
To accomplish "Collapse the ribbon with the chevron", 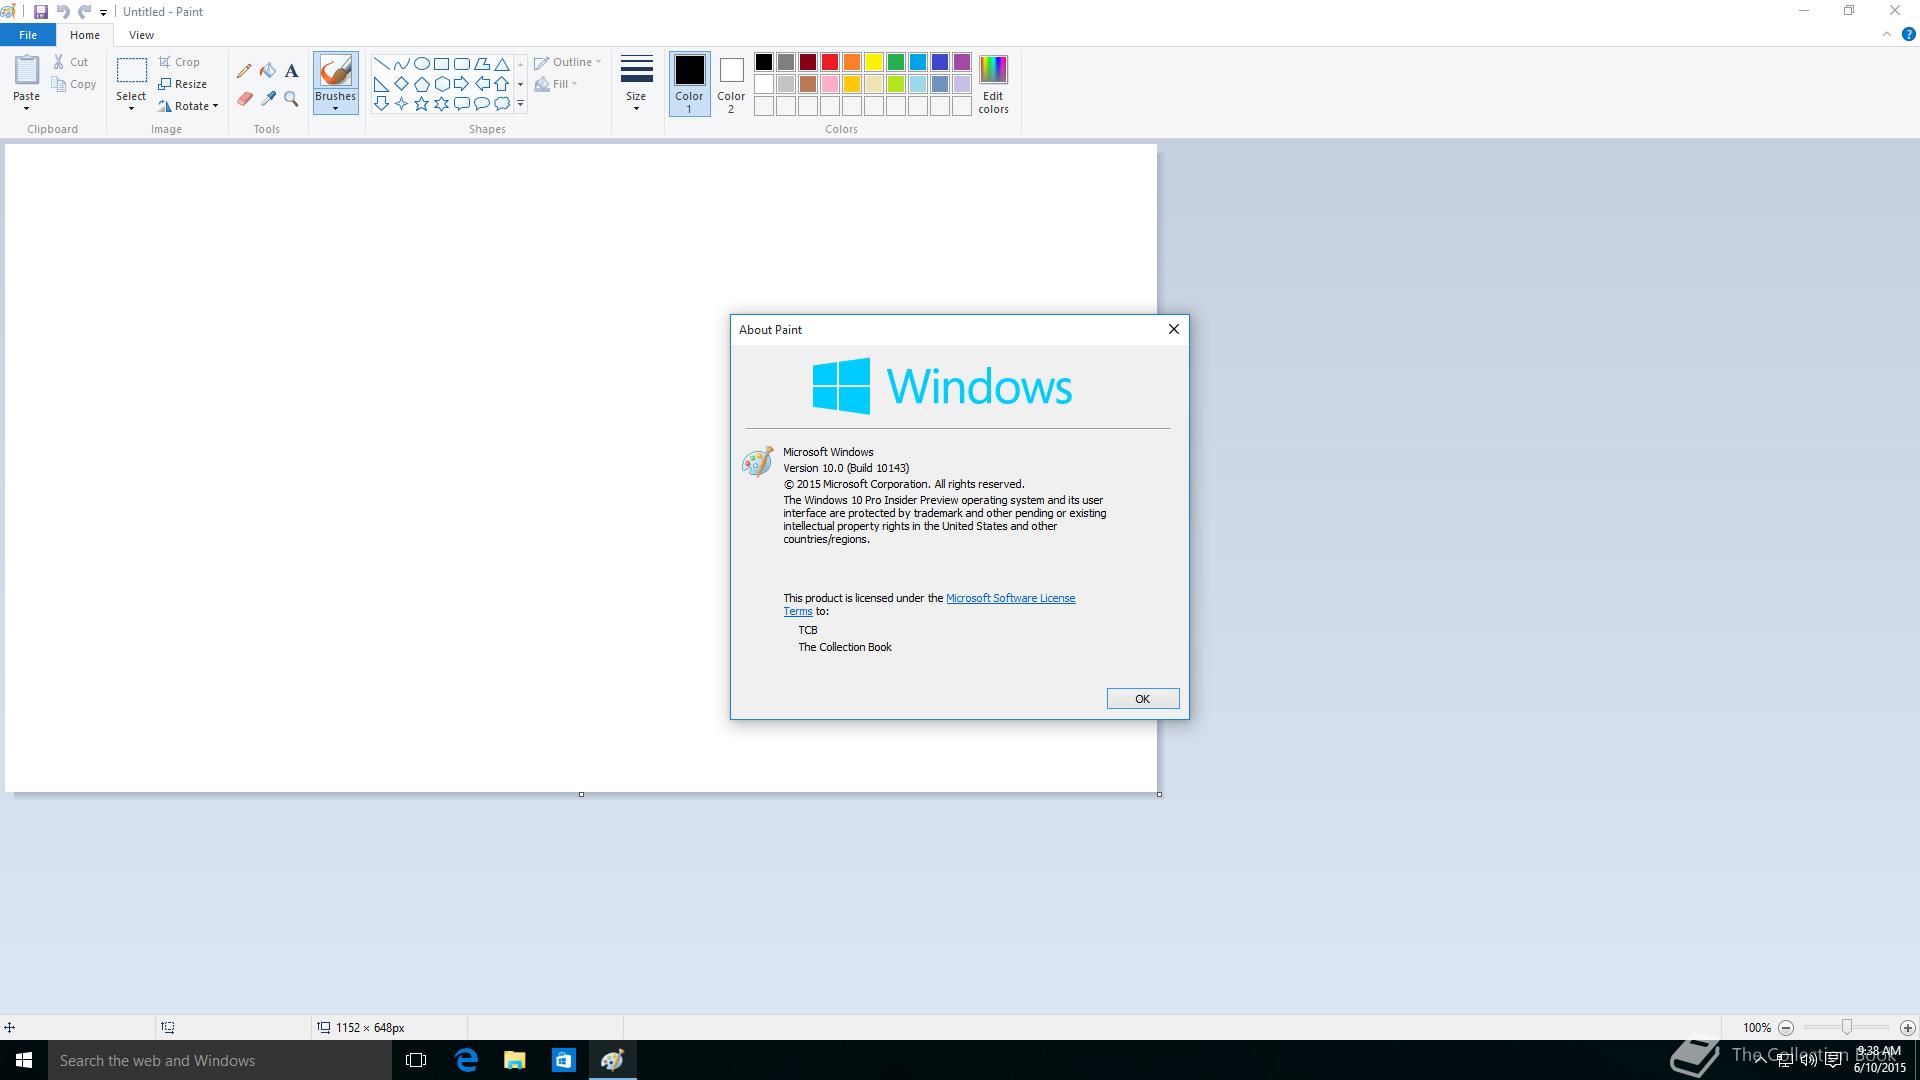I will point(1887,34).
